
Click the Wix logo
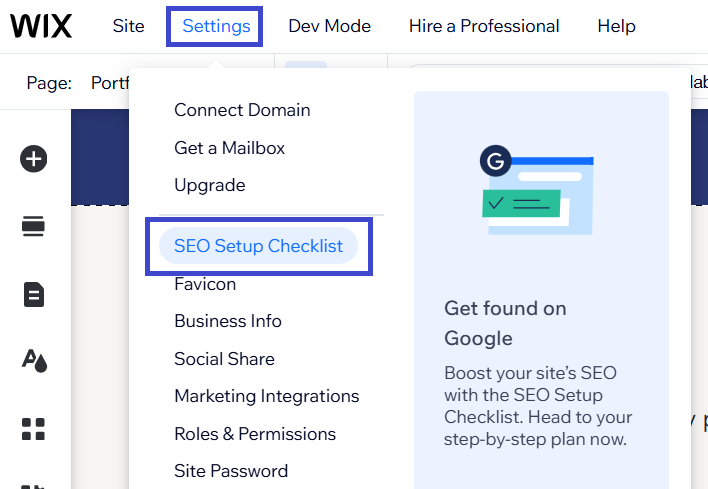pyautogui.click(x=41, y=26)
